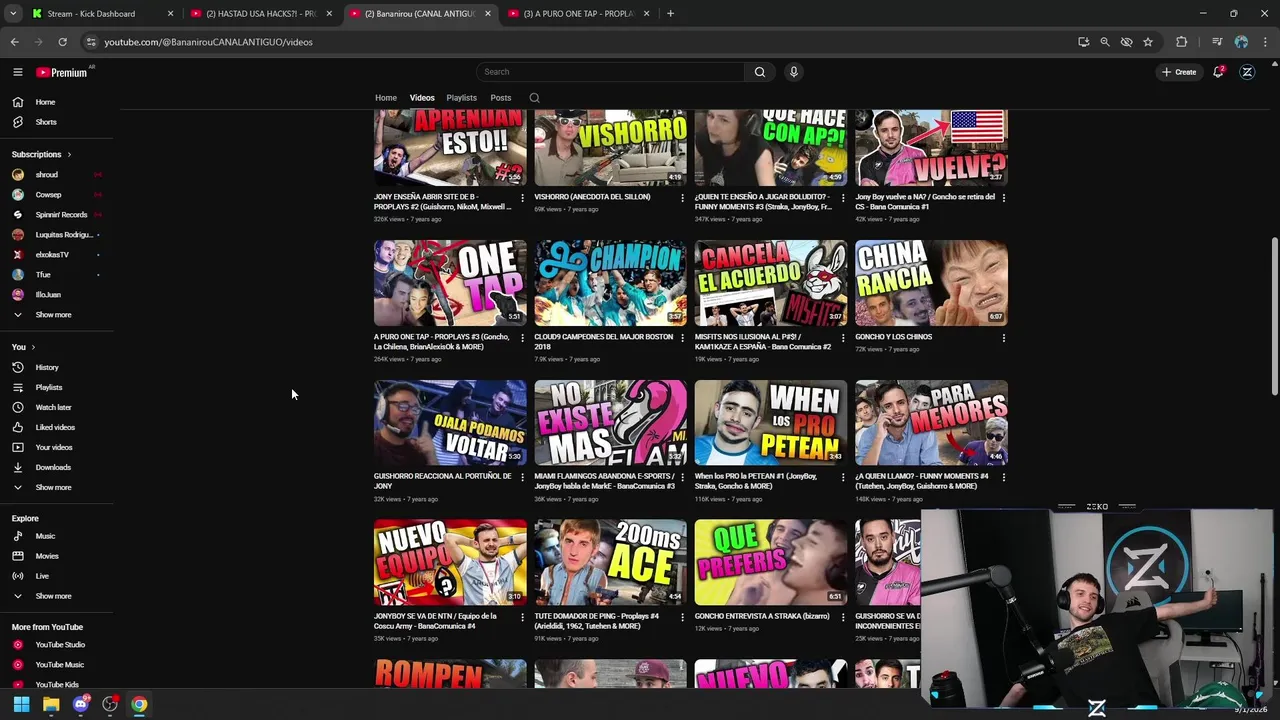Viewport: 1280px width, 720px height.
Task: Open the YouTube guide hamburger menu
Action: 17,72
